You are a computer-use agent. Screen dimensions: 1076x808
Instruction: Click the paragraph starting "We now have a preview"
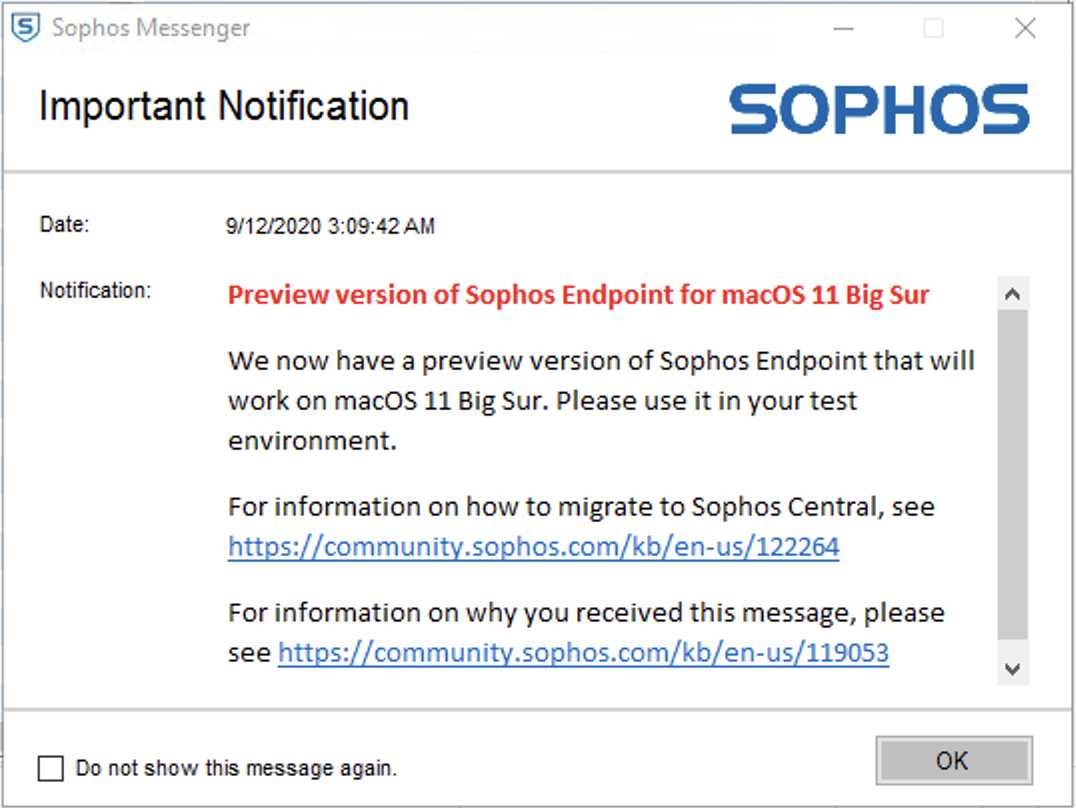pos(601,401)
